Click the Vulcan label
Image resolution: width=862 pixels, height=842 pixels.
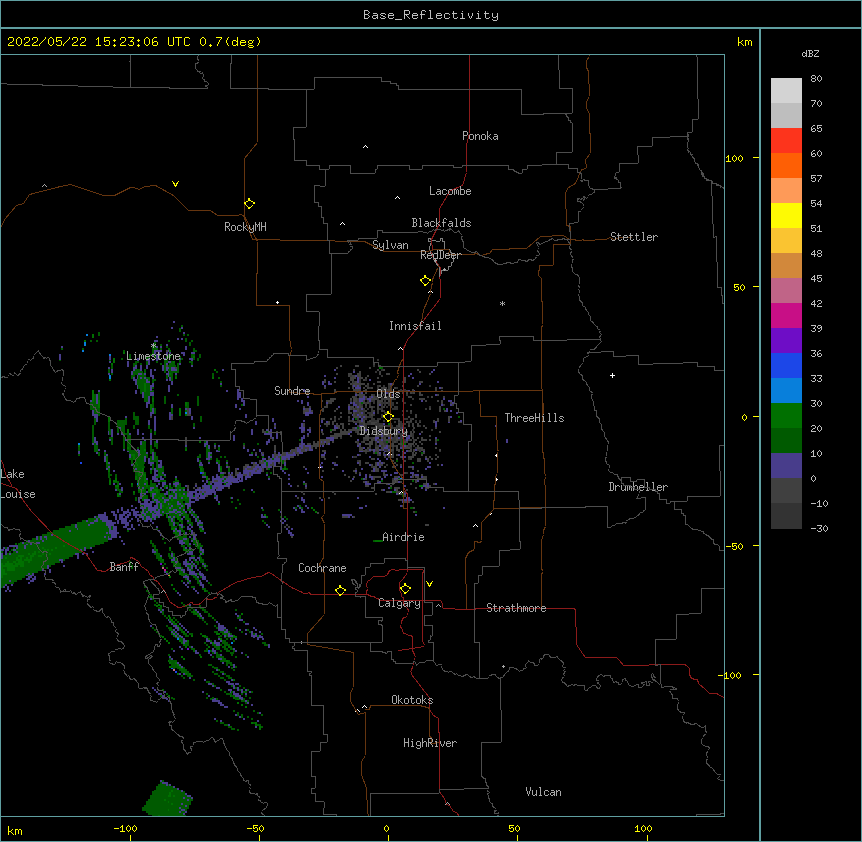pos(543,792)
